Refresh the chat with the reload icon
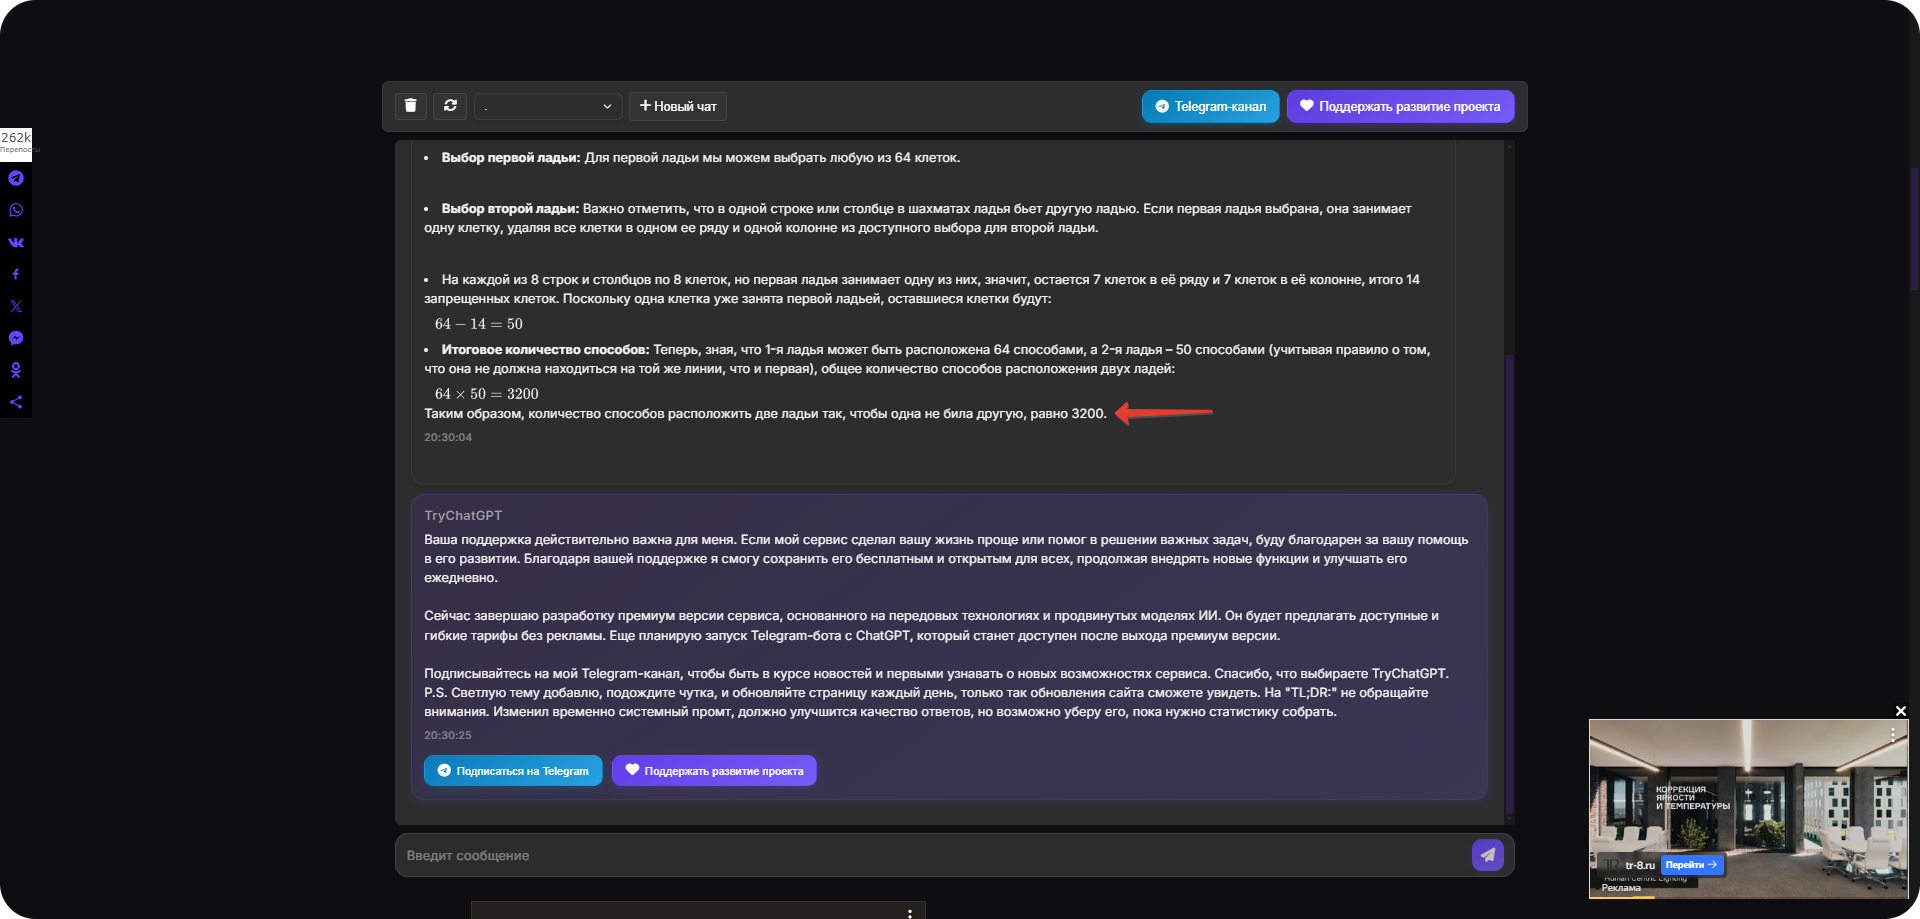1920x919 pixels. point(450,106)
